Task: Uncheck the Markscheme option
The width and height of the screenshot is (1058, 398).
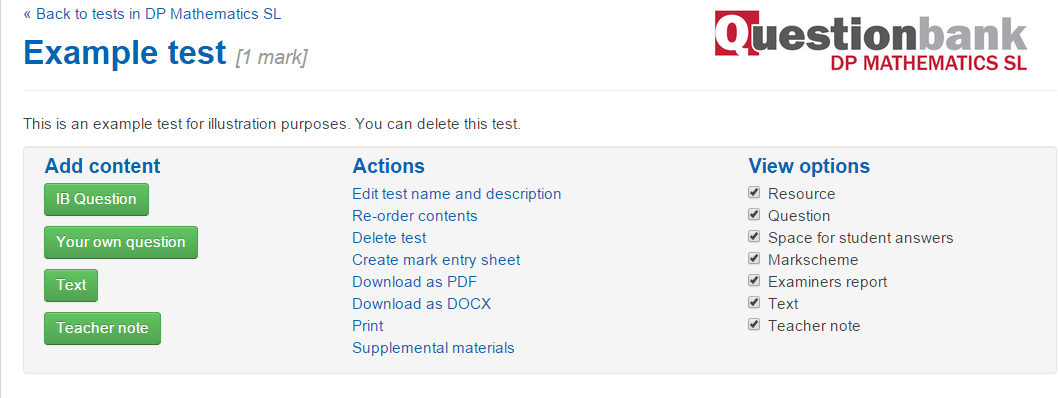Action: click(x=754, y=259)
